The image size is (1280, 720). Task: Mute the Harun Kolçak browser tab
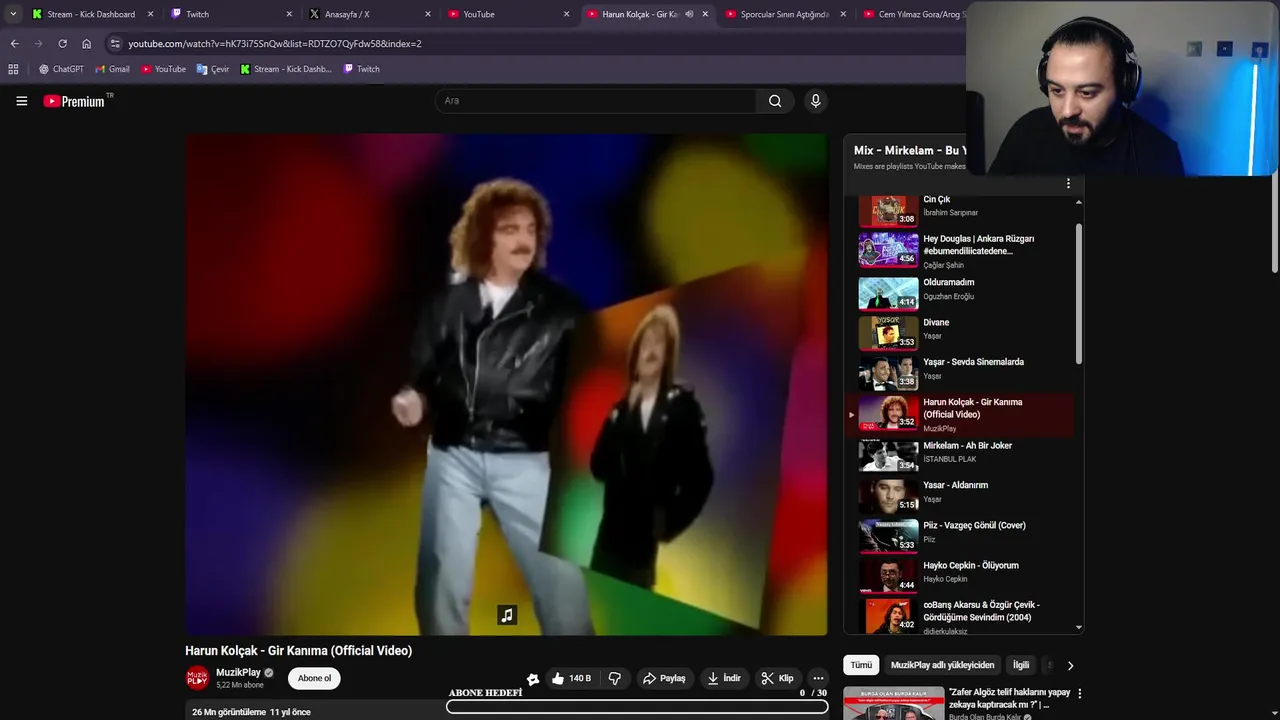point(689,14)
